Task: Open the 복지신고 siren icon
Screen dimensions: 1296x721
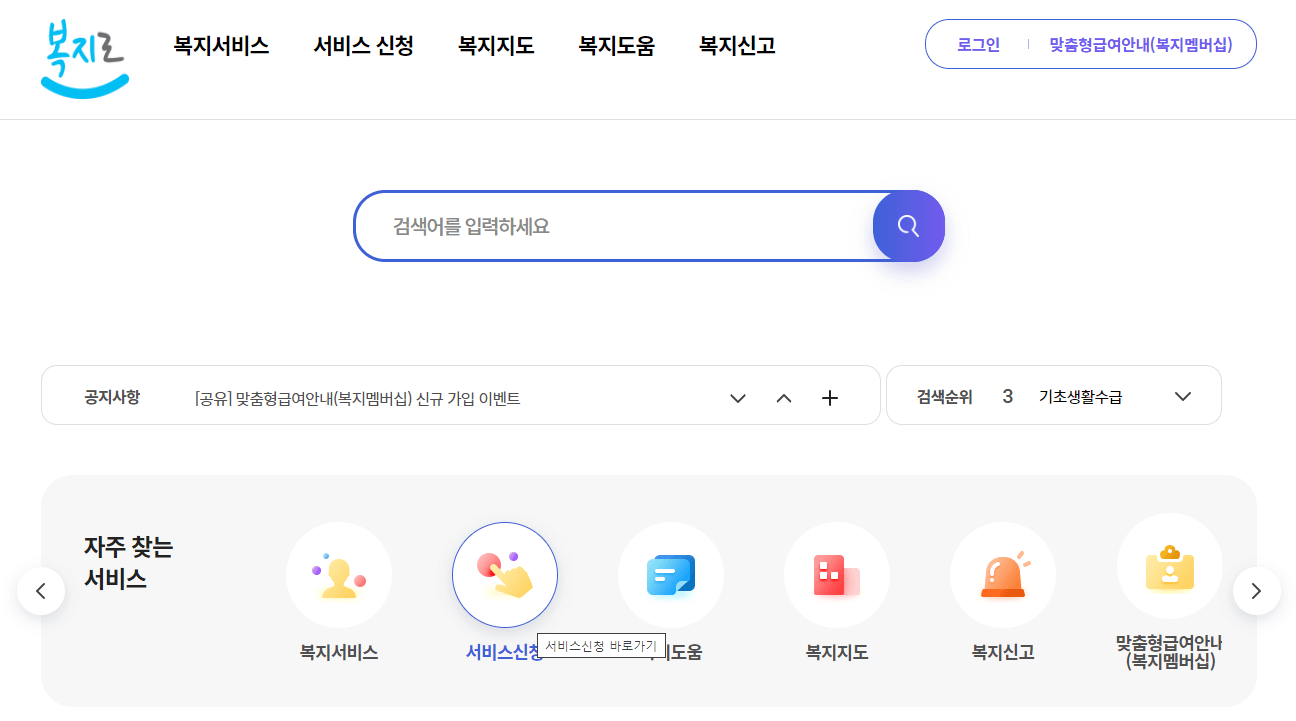Action: pyautogui.click(x=1003, y=575)
